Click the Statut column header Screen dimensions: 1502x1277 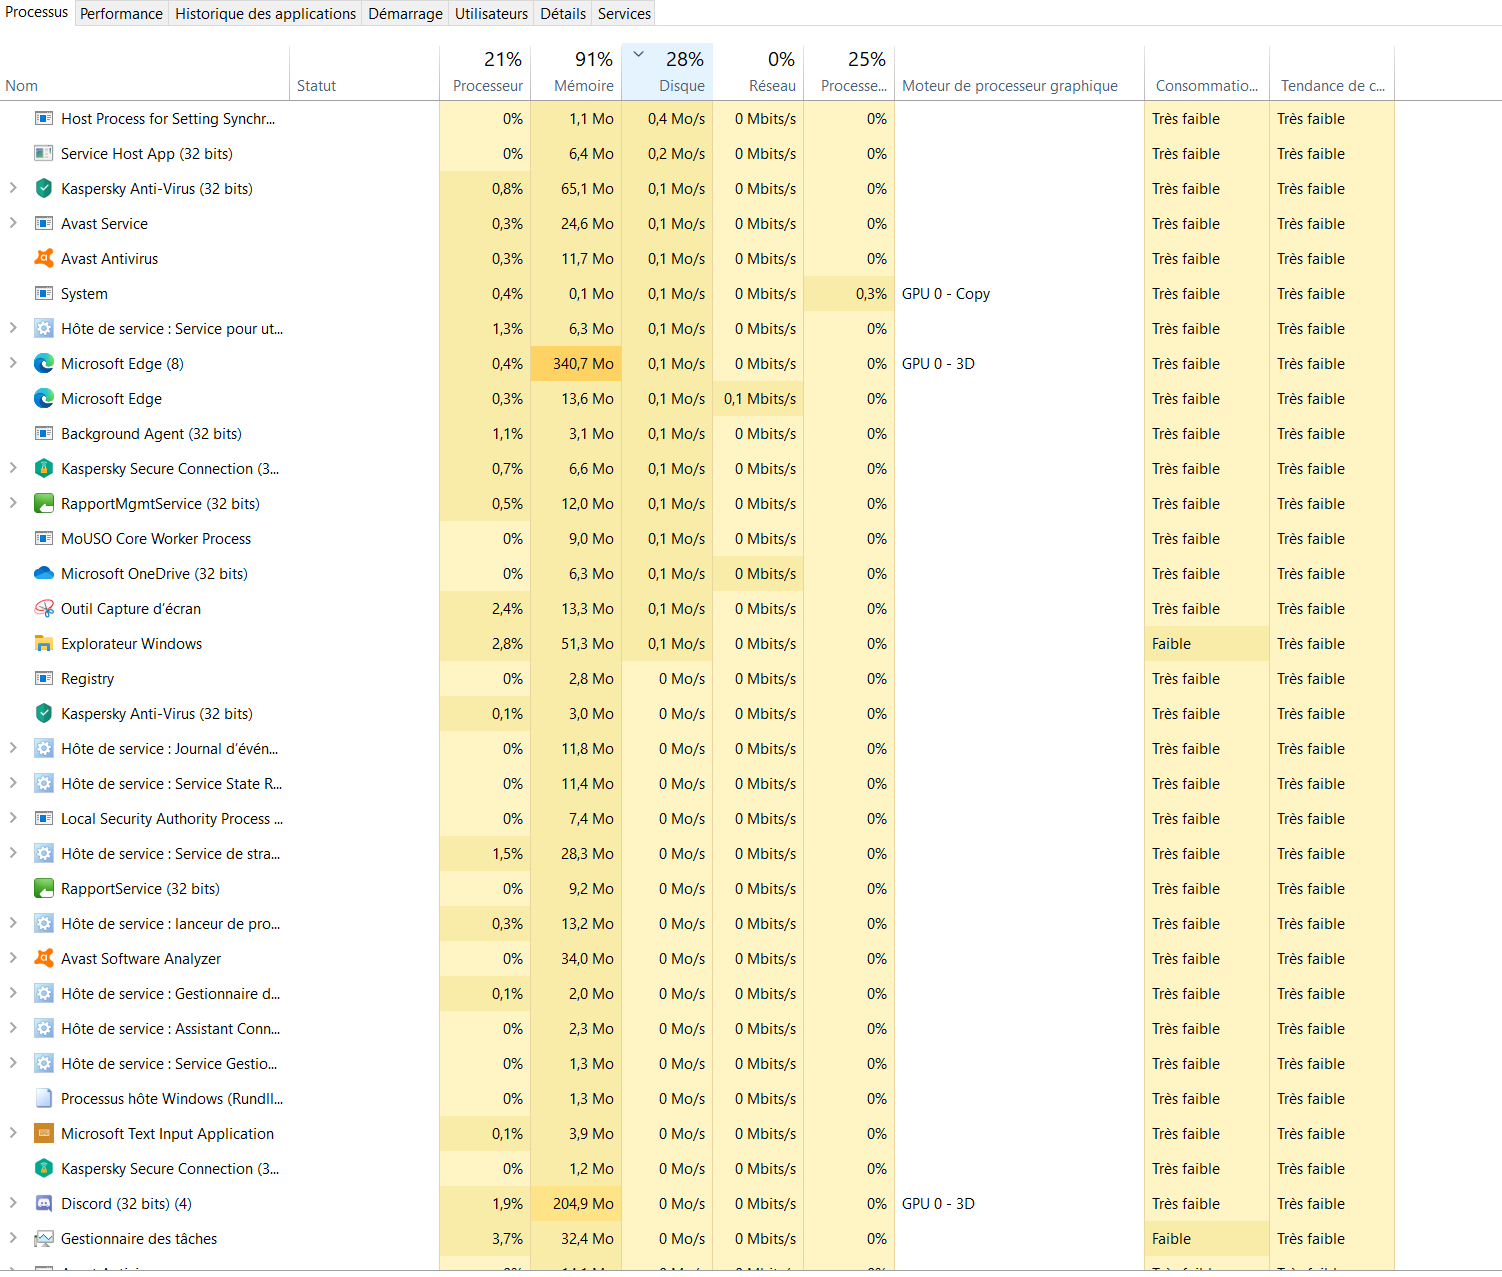(x=365, y=73)
